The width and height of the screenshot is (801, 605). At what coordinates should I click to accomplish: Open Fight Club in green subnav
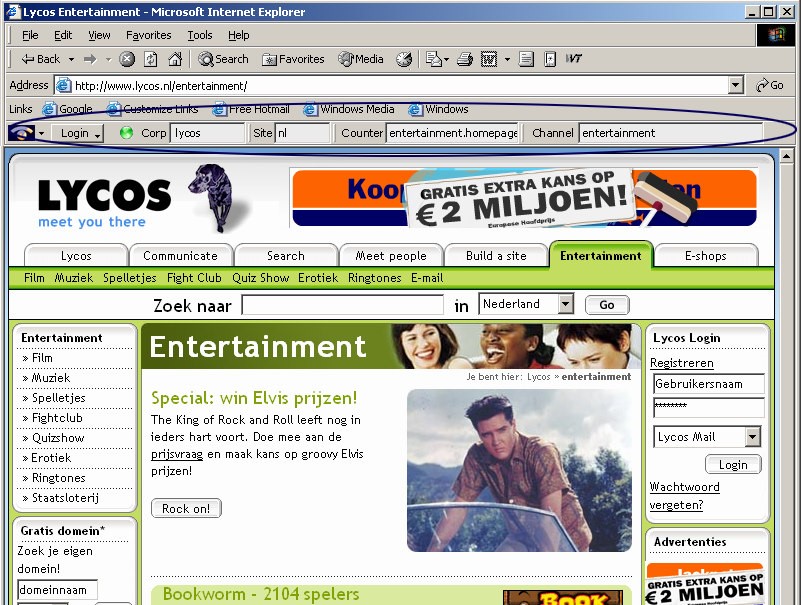coord(194,278)
